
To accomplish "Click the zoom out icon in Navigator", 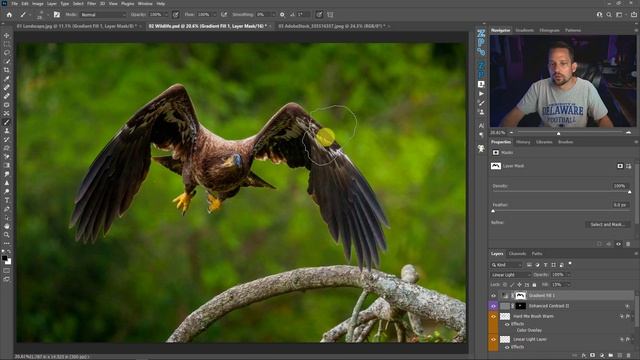I will pos(511,133).
